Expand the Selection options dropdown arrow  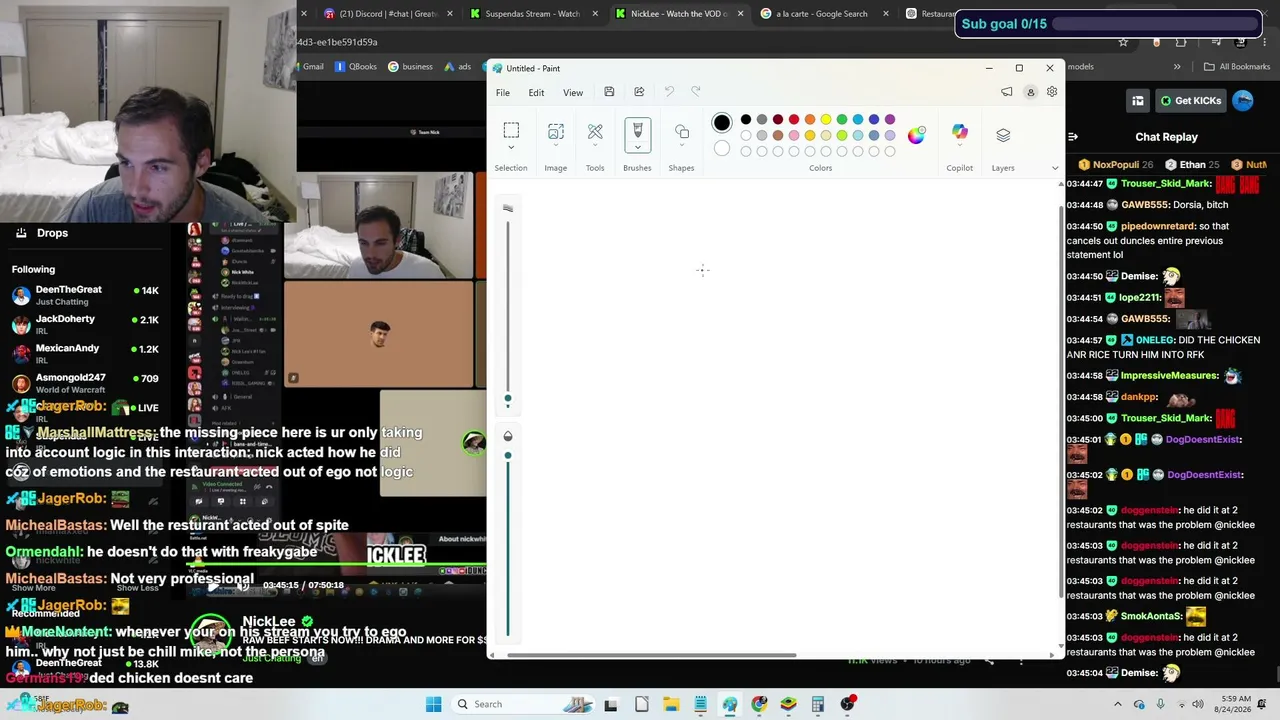[x=511, y=148]
